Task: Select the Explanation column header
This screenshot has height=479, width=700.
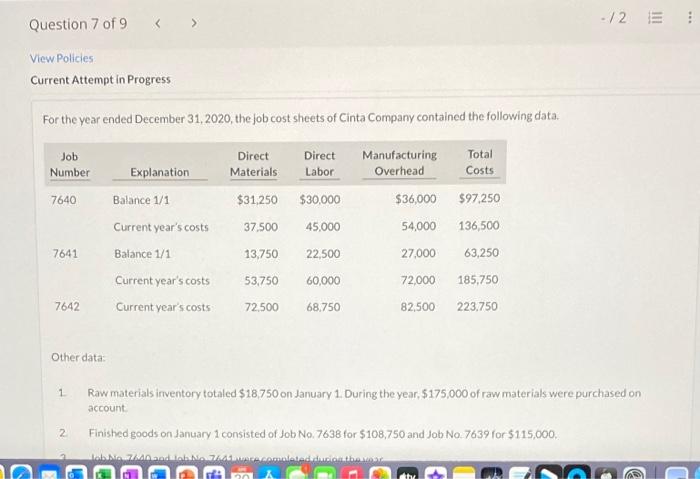Action: point(160,172)
